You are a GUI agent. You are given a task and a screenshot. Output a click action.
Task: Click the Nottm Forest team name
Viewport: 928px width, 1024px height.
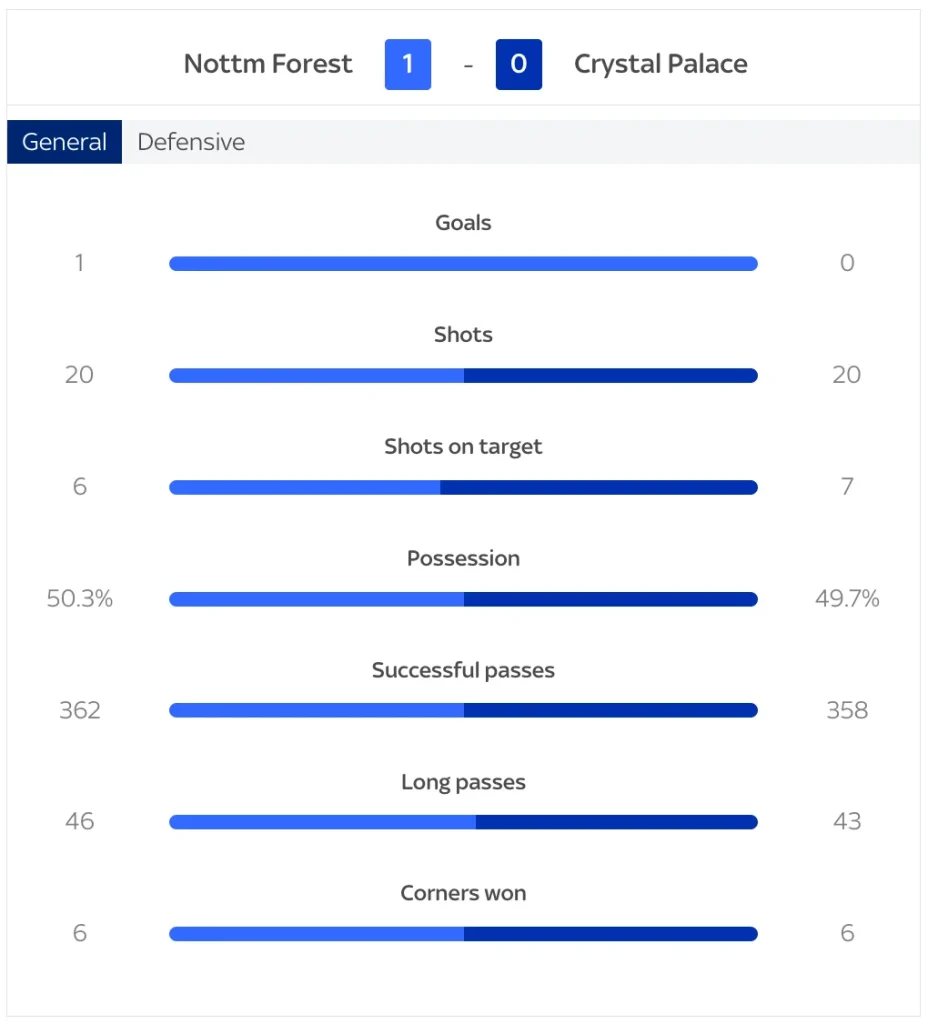click(267, 64)
